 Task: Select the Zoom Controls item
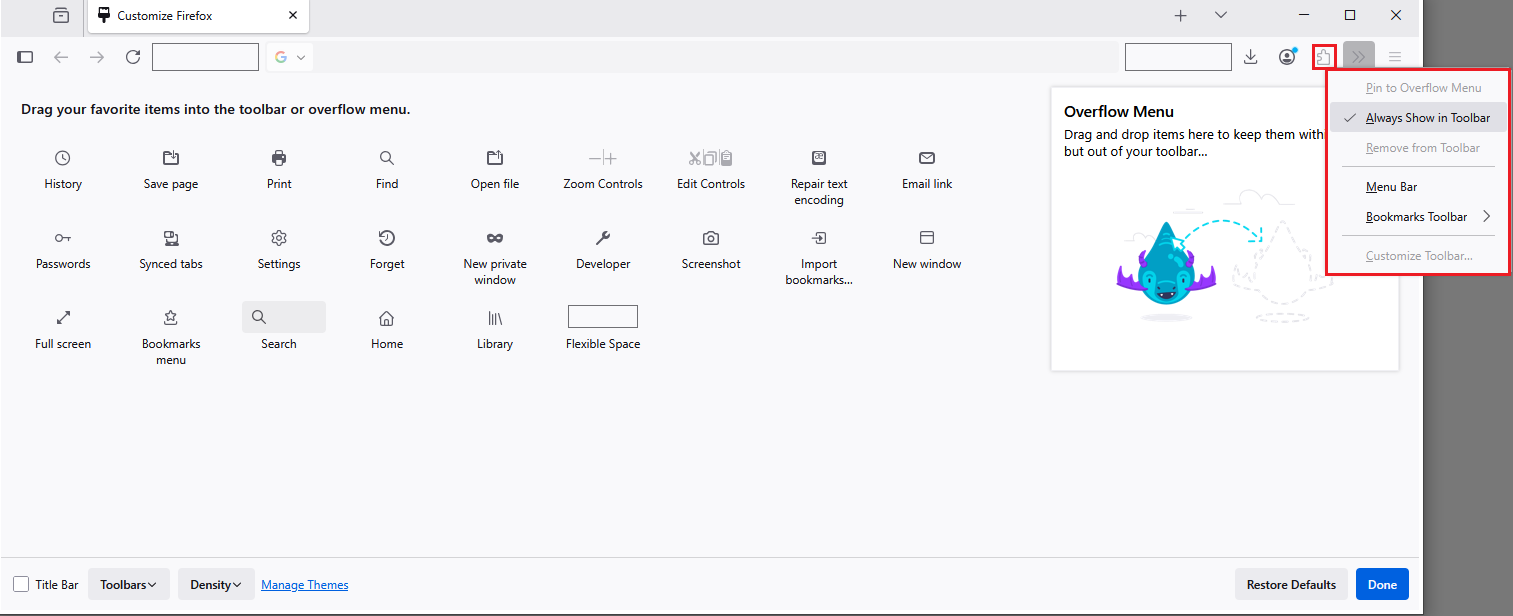coord(603,170)
